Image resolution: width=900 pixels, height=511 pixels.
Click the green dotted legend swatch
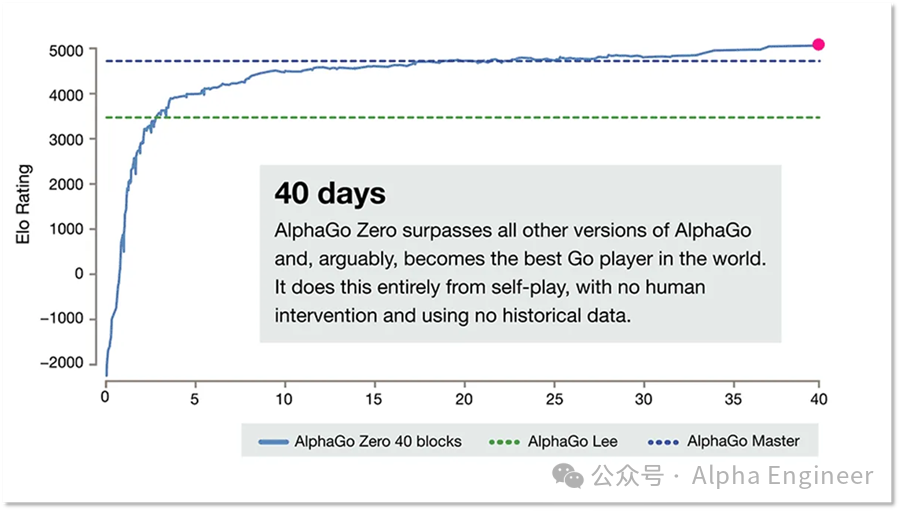[x=504, y=442]
